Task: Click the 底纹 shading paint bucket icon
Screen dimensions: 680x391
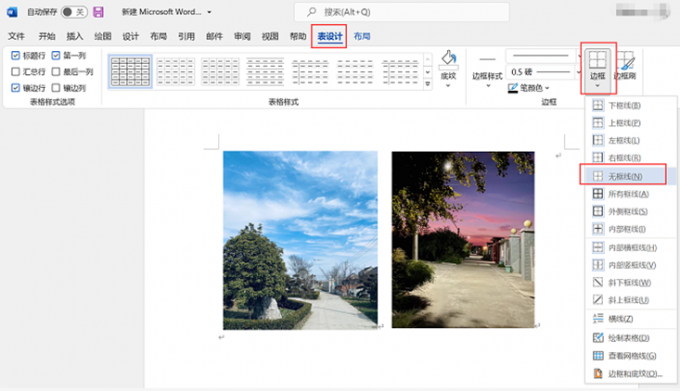Action: 448,59
